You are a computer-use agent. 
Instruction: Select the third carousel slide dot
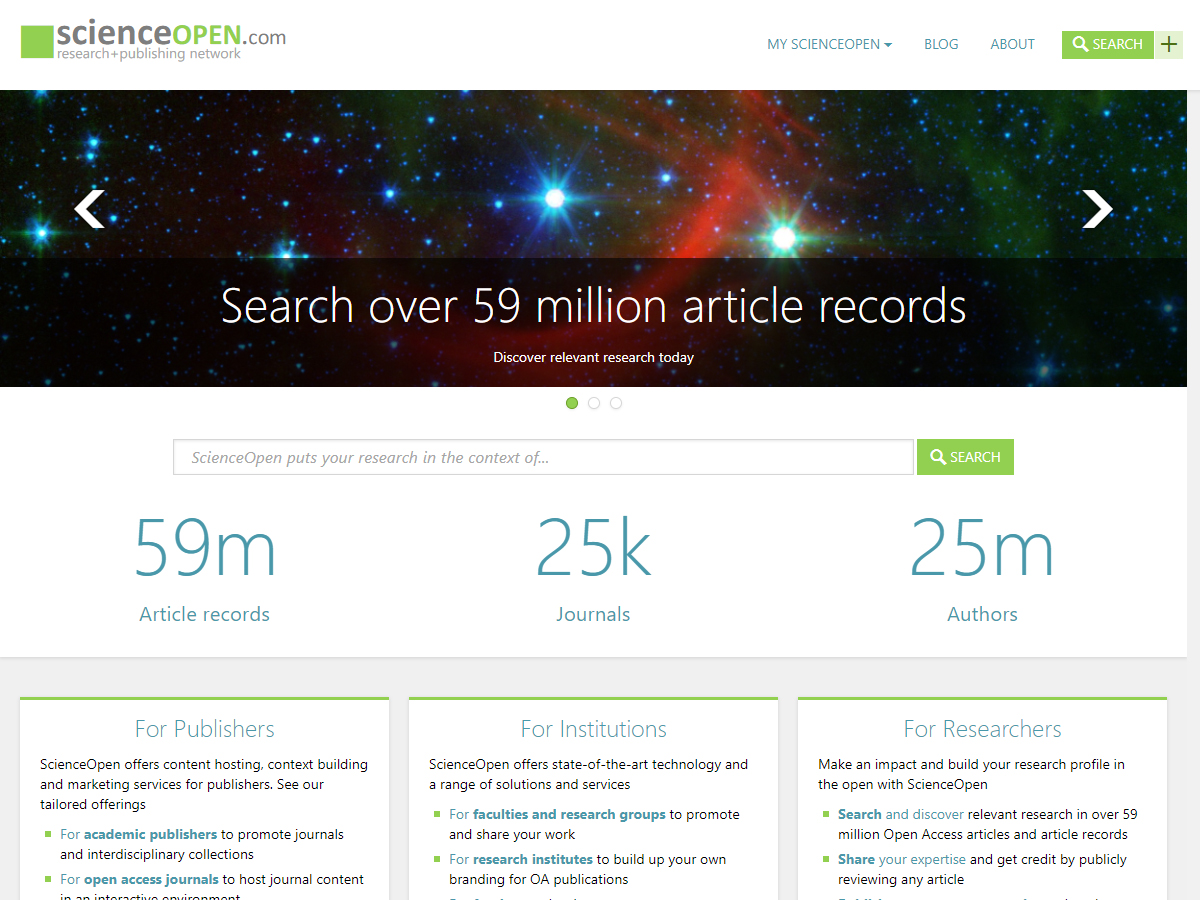point(616,403)
